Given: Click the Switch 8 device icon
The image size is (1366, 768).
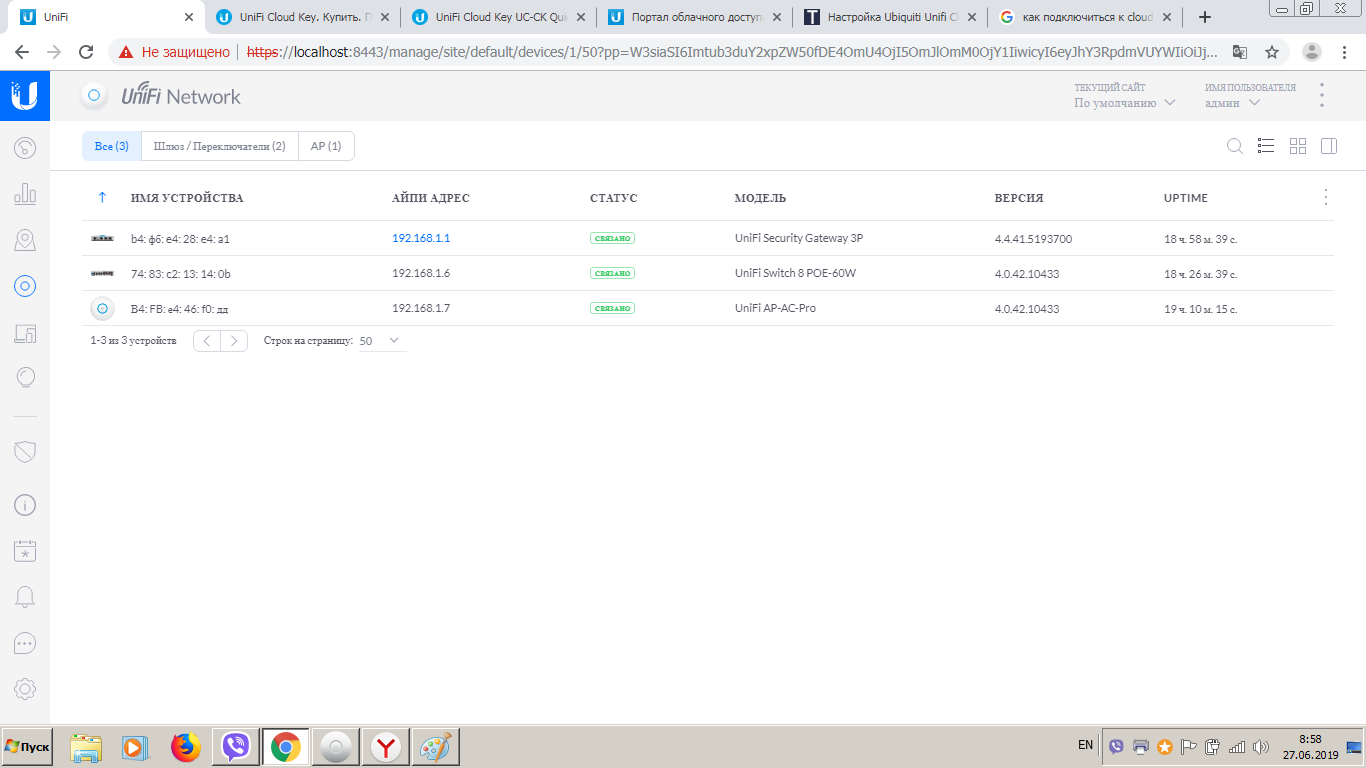Looking at the screenshot, I should (102, 273).
